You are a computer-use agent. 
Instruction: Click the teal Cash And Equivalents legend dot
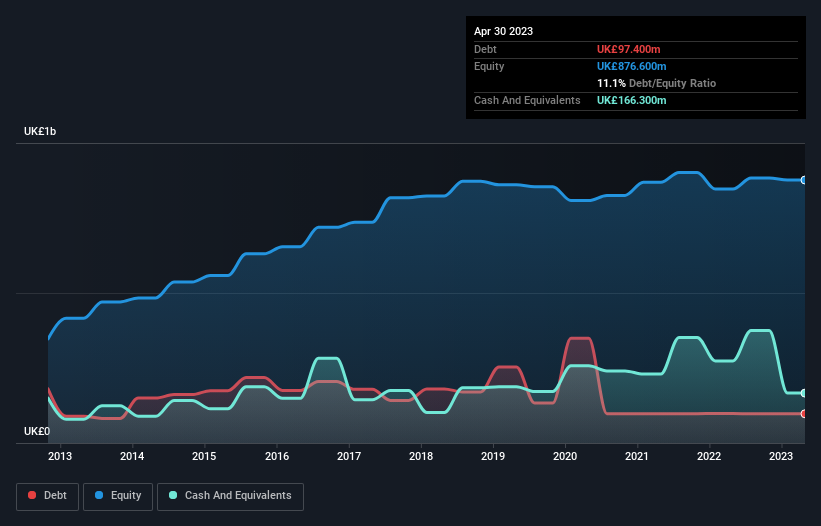[173, 495]
